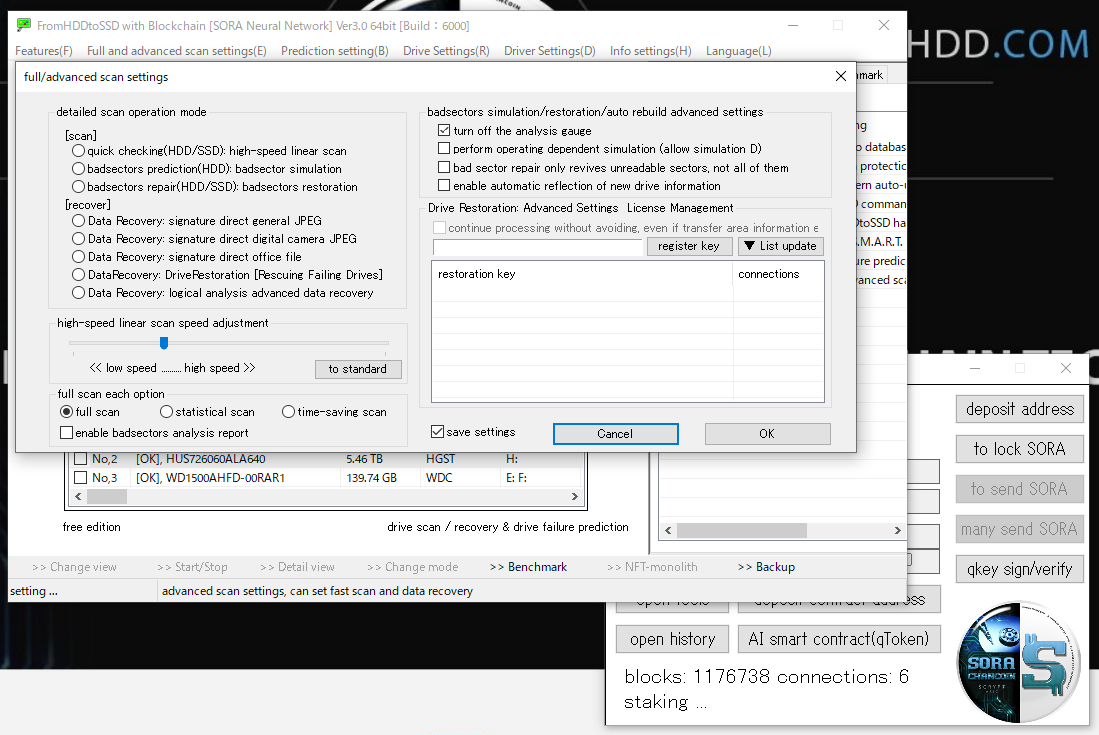
Task: Open the Prediction setting(B) menu
Action: pos(334,51)
